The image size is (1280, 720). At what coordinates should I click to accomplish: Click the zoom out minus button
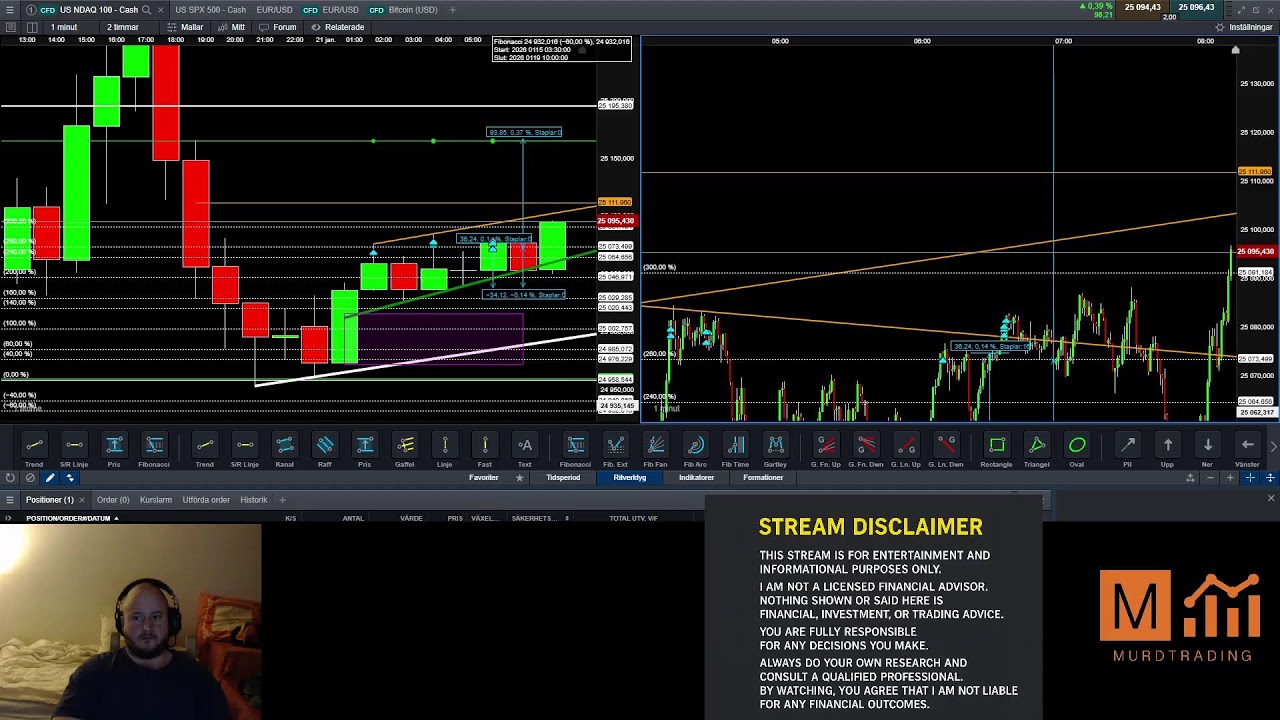click(1210, 478)
